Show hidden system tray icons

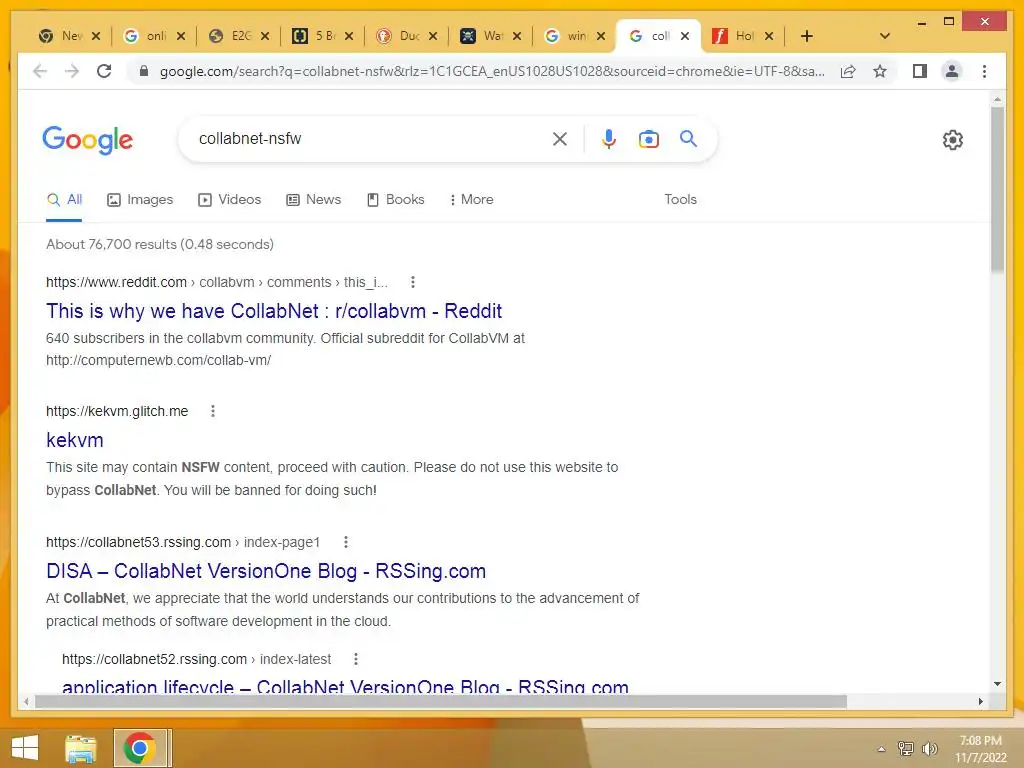(881, 749)
